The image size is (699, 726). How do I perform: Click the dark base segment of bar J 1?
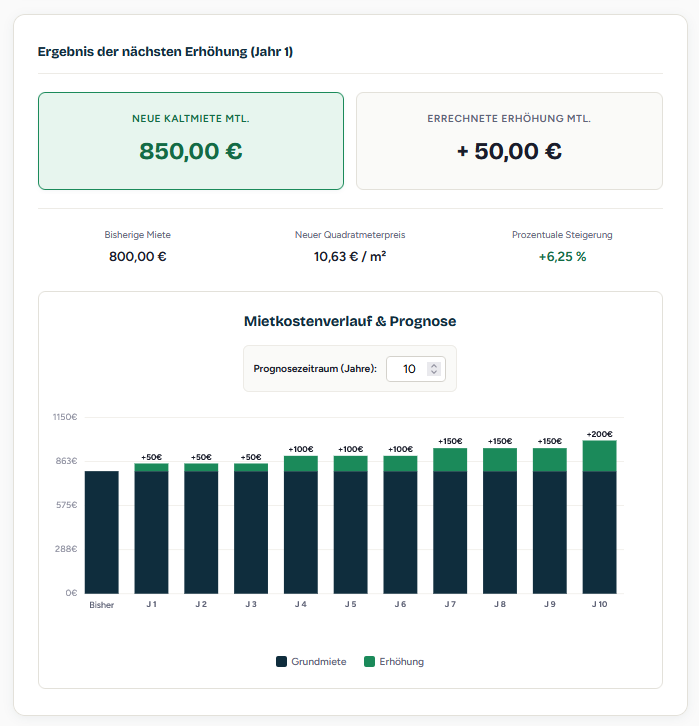[151, 532]
